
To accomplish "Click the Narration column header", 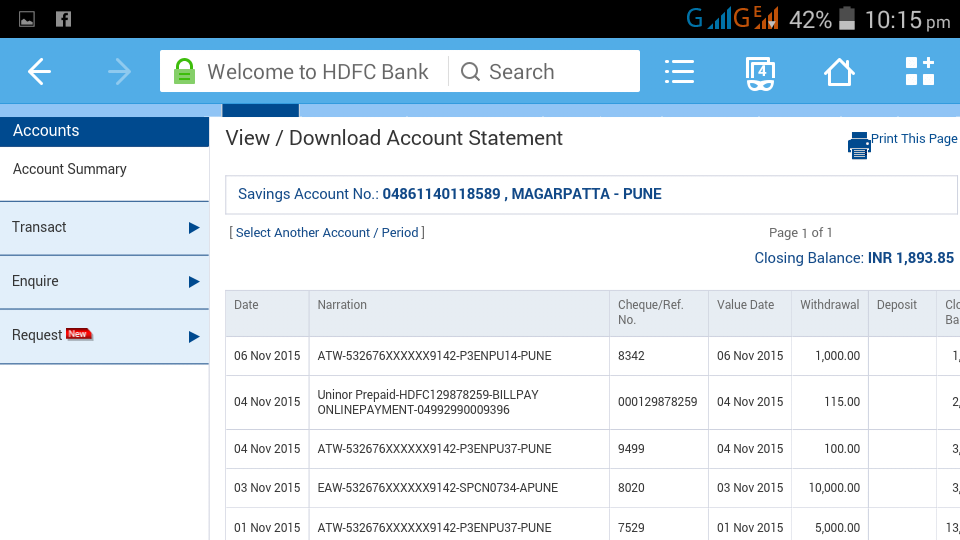I will click(x=342, y=305).
